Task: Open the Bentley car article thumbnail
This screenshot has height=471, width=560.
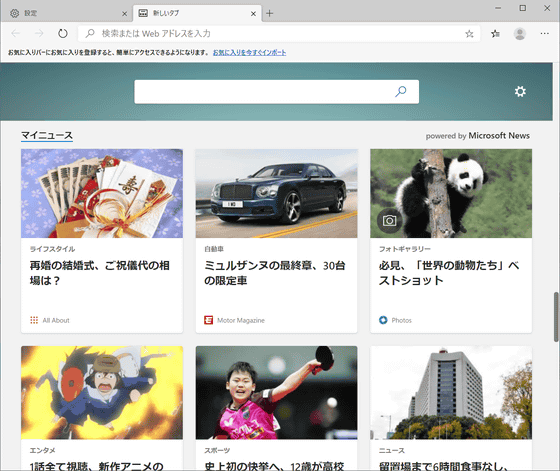Action: (x=276, y=193)
